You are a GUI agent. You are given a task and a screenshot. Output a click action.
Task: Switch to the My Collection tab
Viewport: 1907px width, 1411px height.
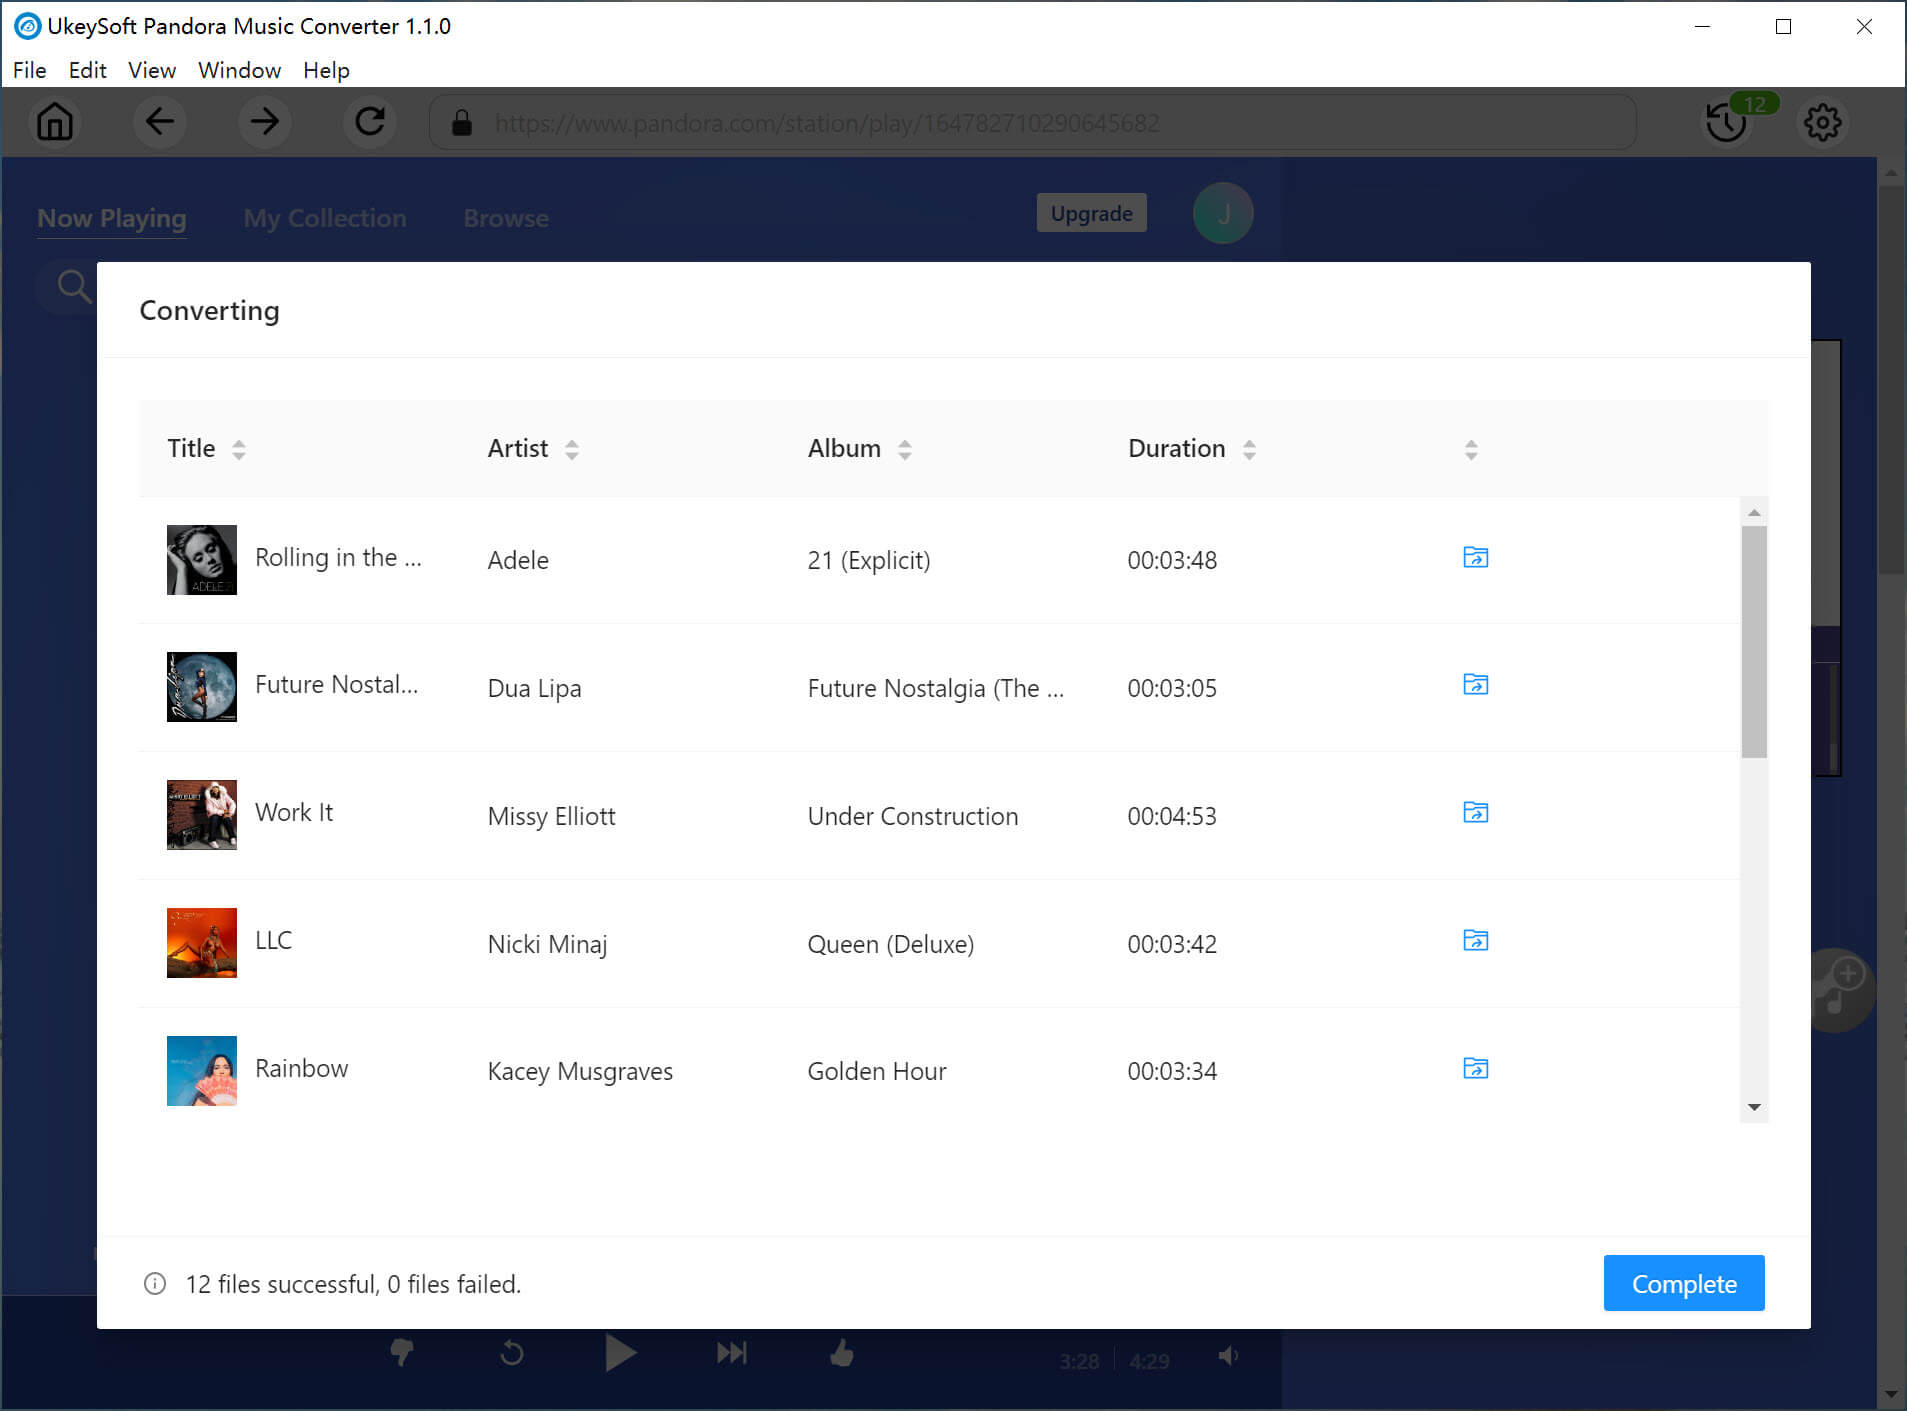click(324, 218)
